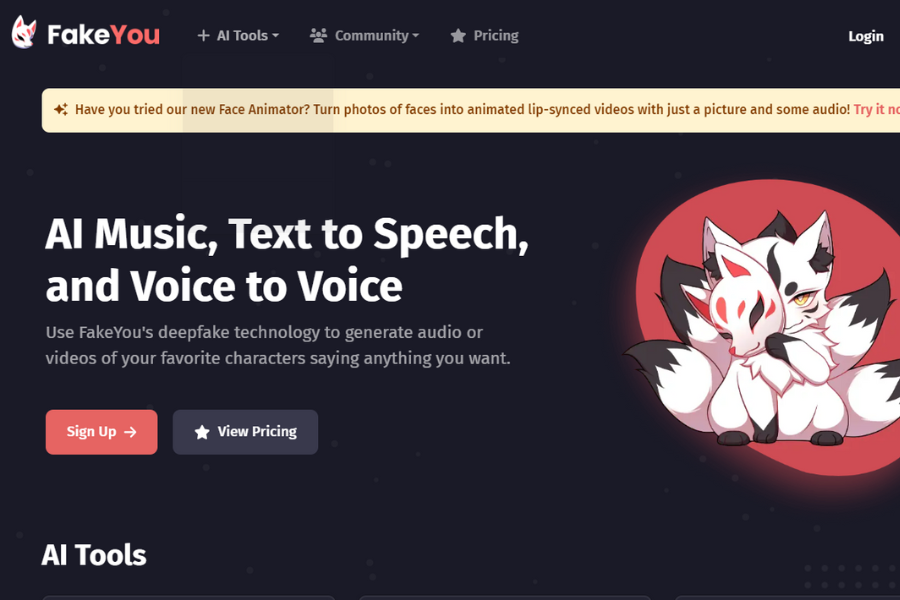This screenshot has width=900, height=600.
Task: Click the star icon on View Pricing button
Action: (202, 432)
